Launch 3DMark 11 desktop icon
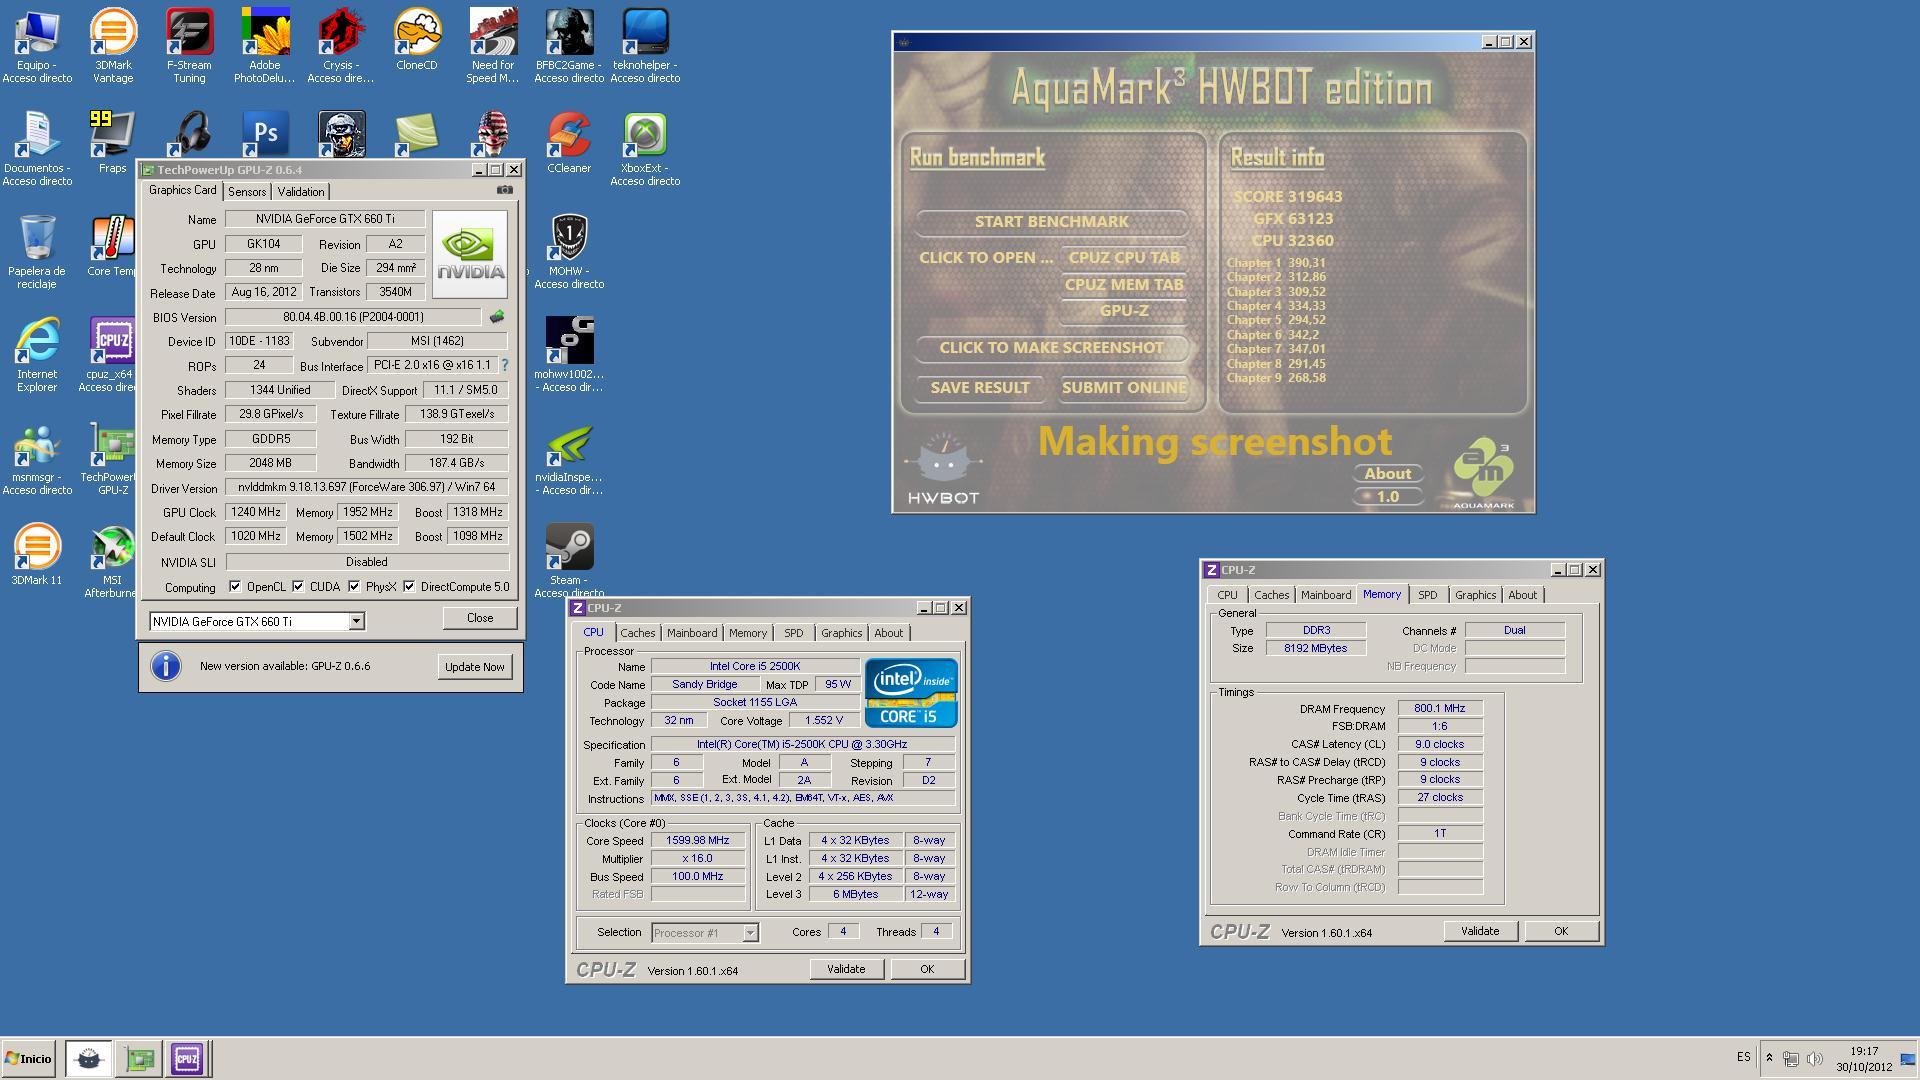The height and width of the screenshot is (1080, 1920). pyautogui.click(x=37, y=553)
